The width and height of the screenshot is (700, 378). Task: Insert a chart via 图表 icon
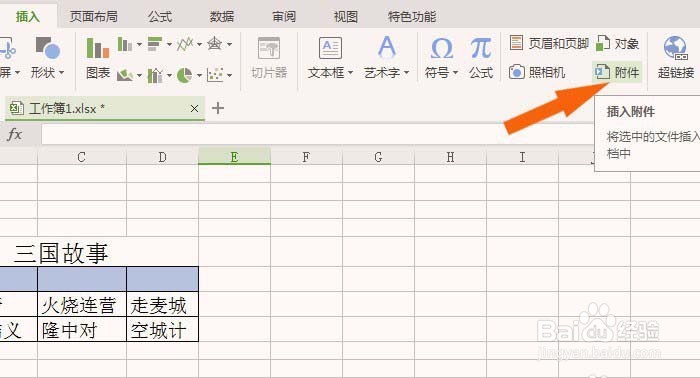98,49
